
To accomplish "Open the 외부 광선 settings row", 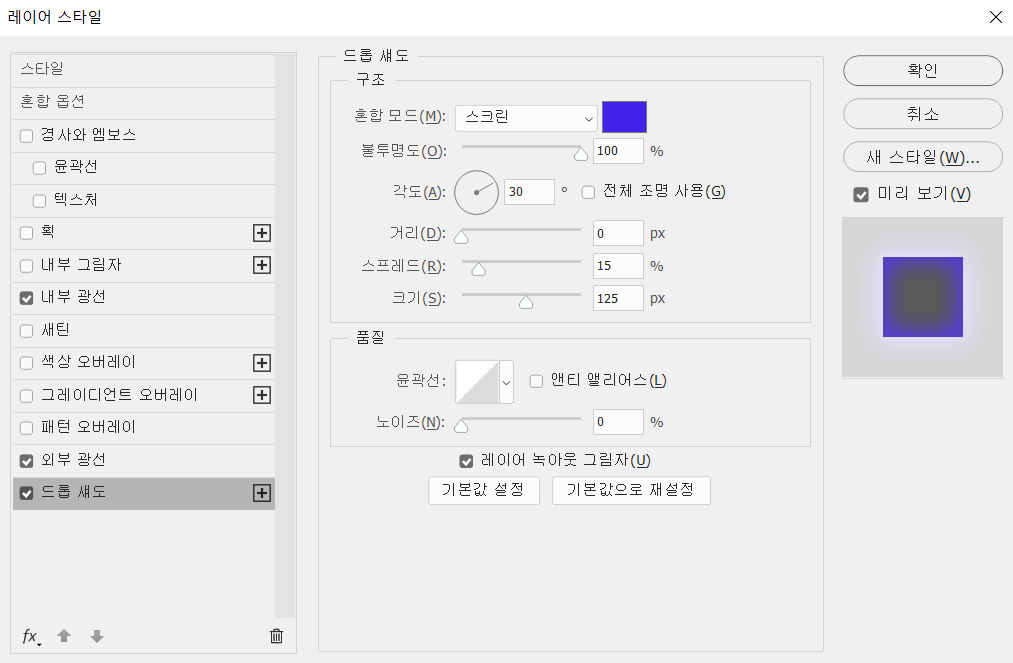I will tap(143, 460).
